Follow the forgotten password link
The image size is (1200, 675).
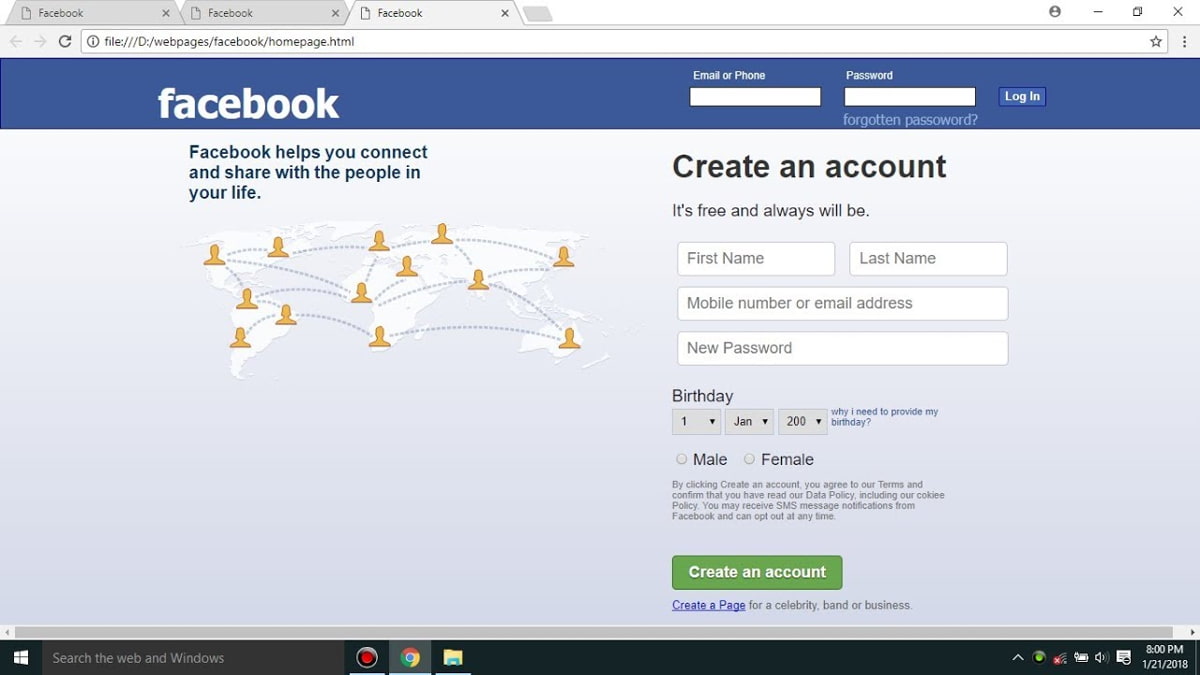(x=908, y=119)
